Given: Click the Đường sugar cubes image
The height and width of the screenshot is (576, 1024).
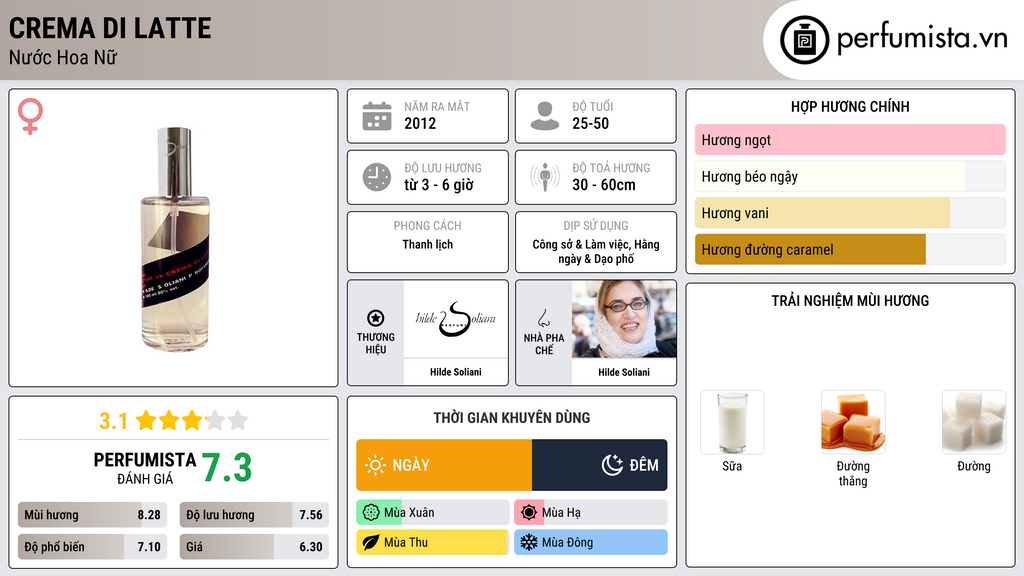Looking at the screenshot, I should tap(974, 422).
